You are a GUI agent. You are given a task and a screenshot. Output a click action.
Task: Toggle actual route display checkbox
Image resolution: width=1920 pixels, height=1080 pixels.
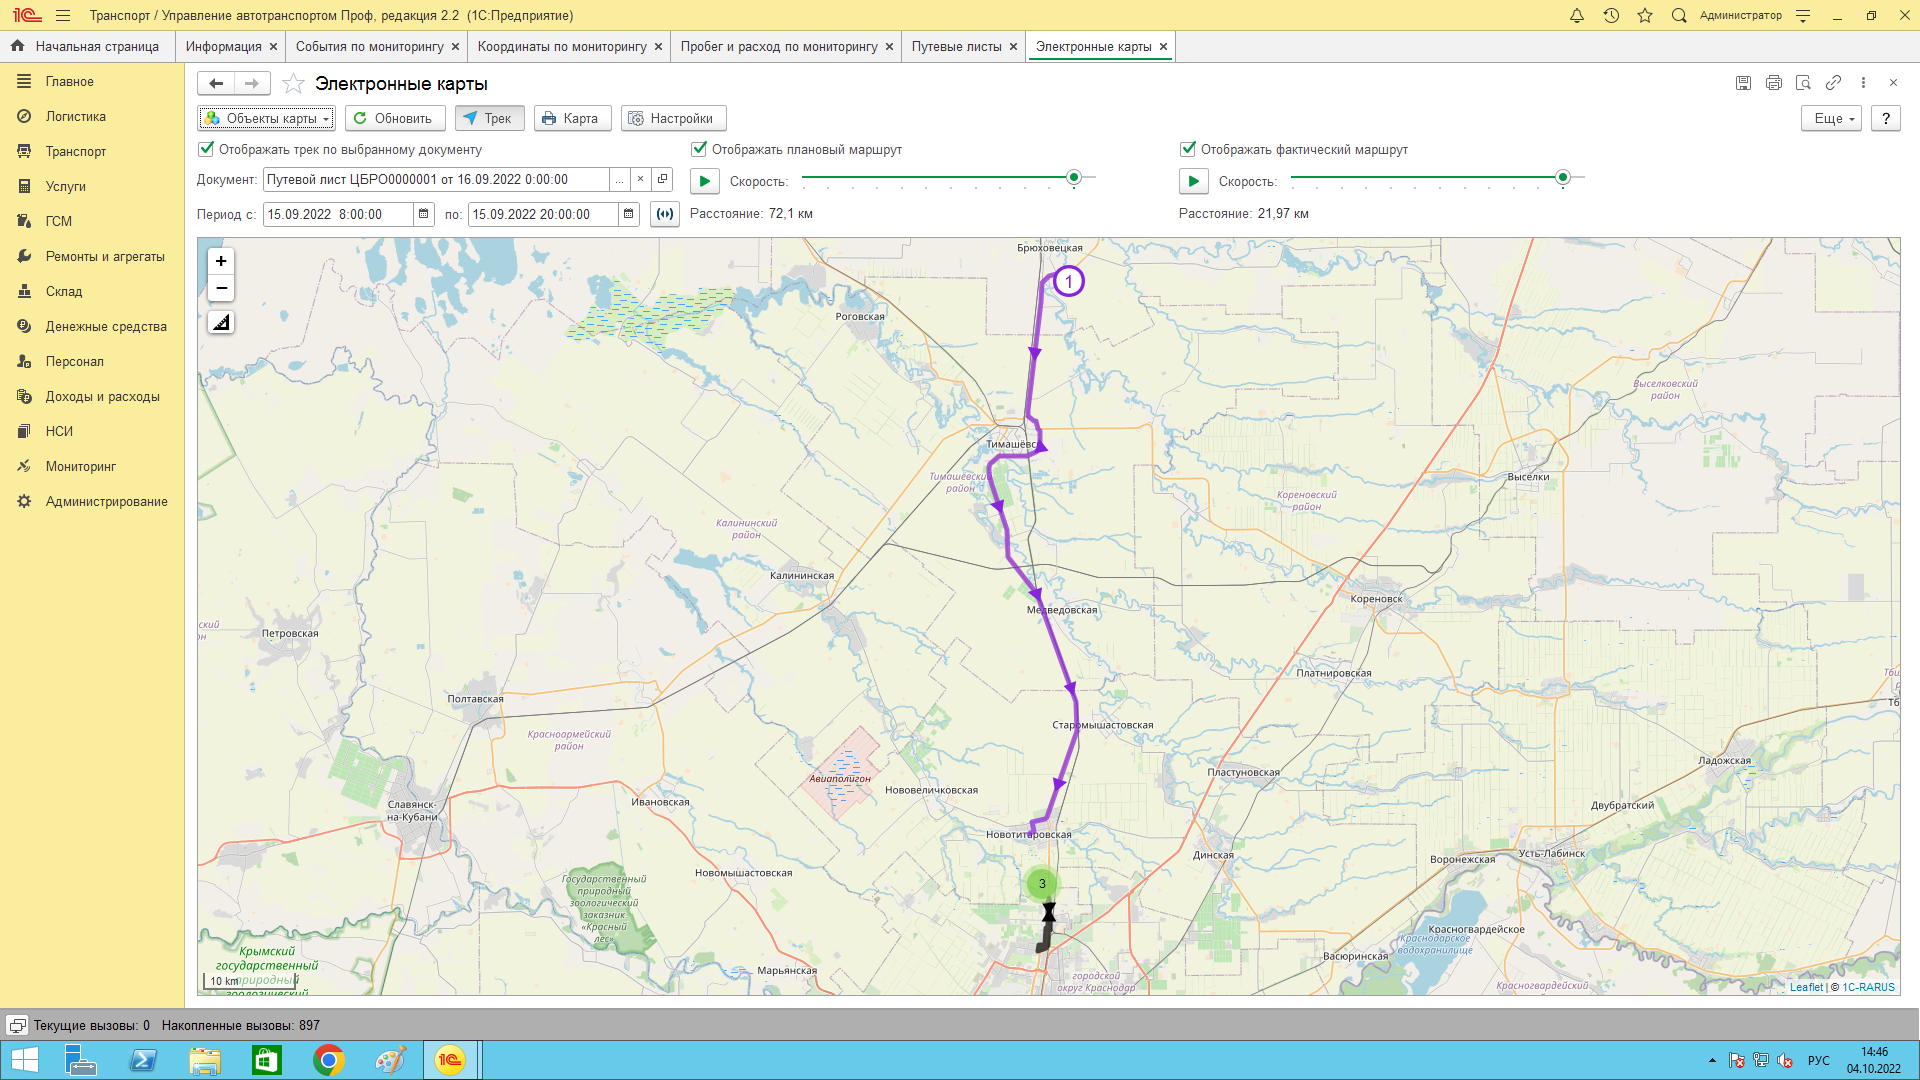click(x=1188, y=149)
